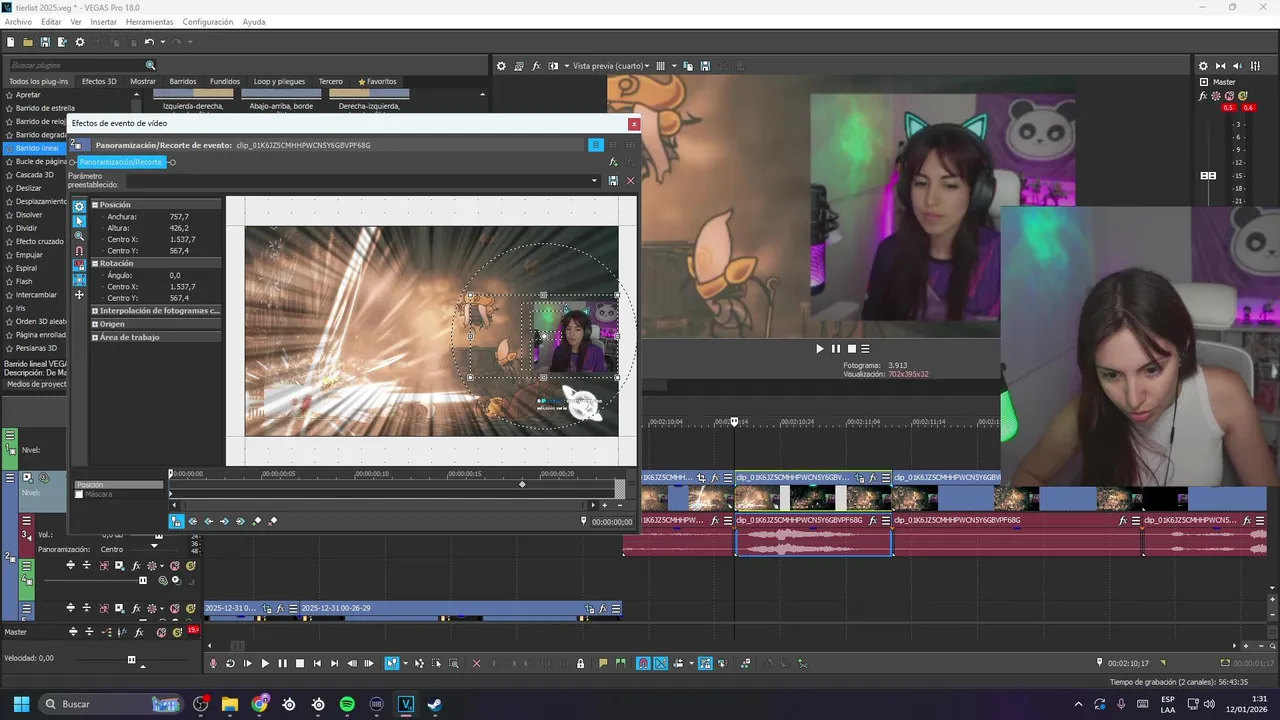Open the overlays grid dropdown in the preview toolbar
The width and height of the screenshot is (1280, 720).
click(674, 66)
